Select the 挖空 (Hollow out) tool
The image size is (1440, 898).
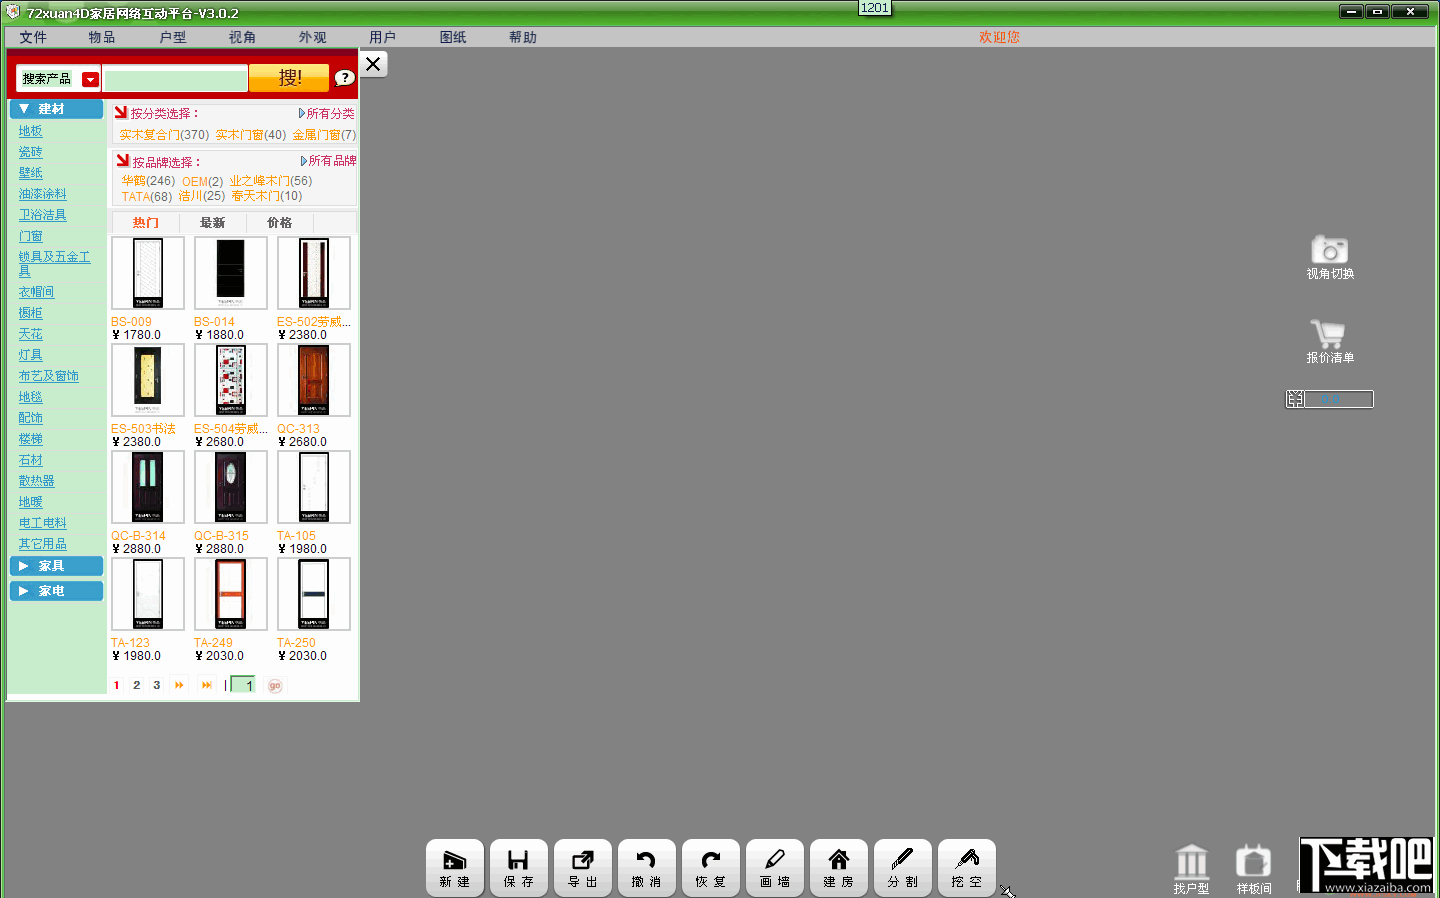point(967,867)
